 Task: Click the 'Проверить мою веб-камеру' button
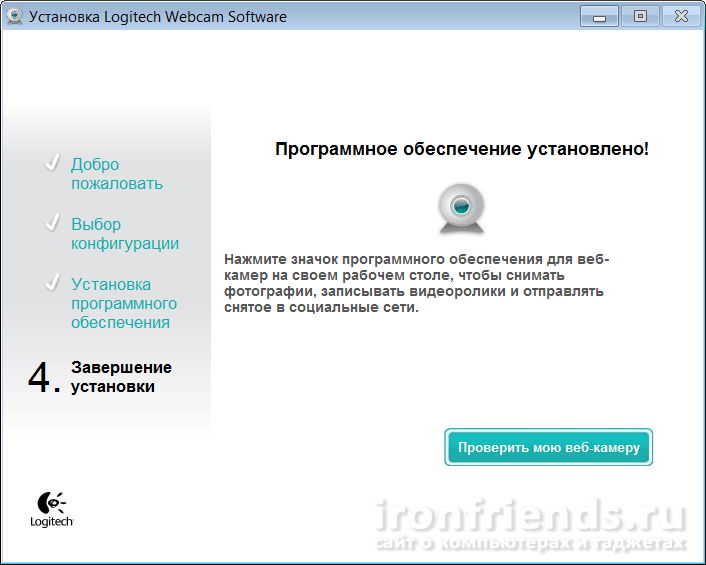(x=548, y=447)
